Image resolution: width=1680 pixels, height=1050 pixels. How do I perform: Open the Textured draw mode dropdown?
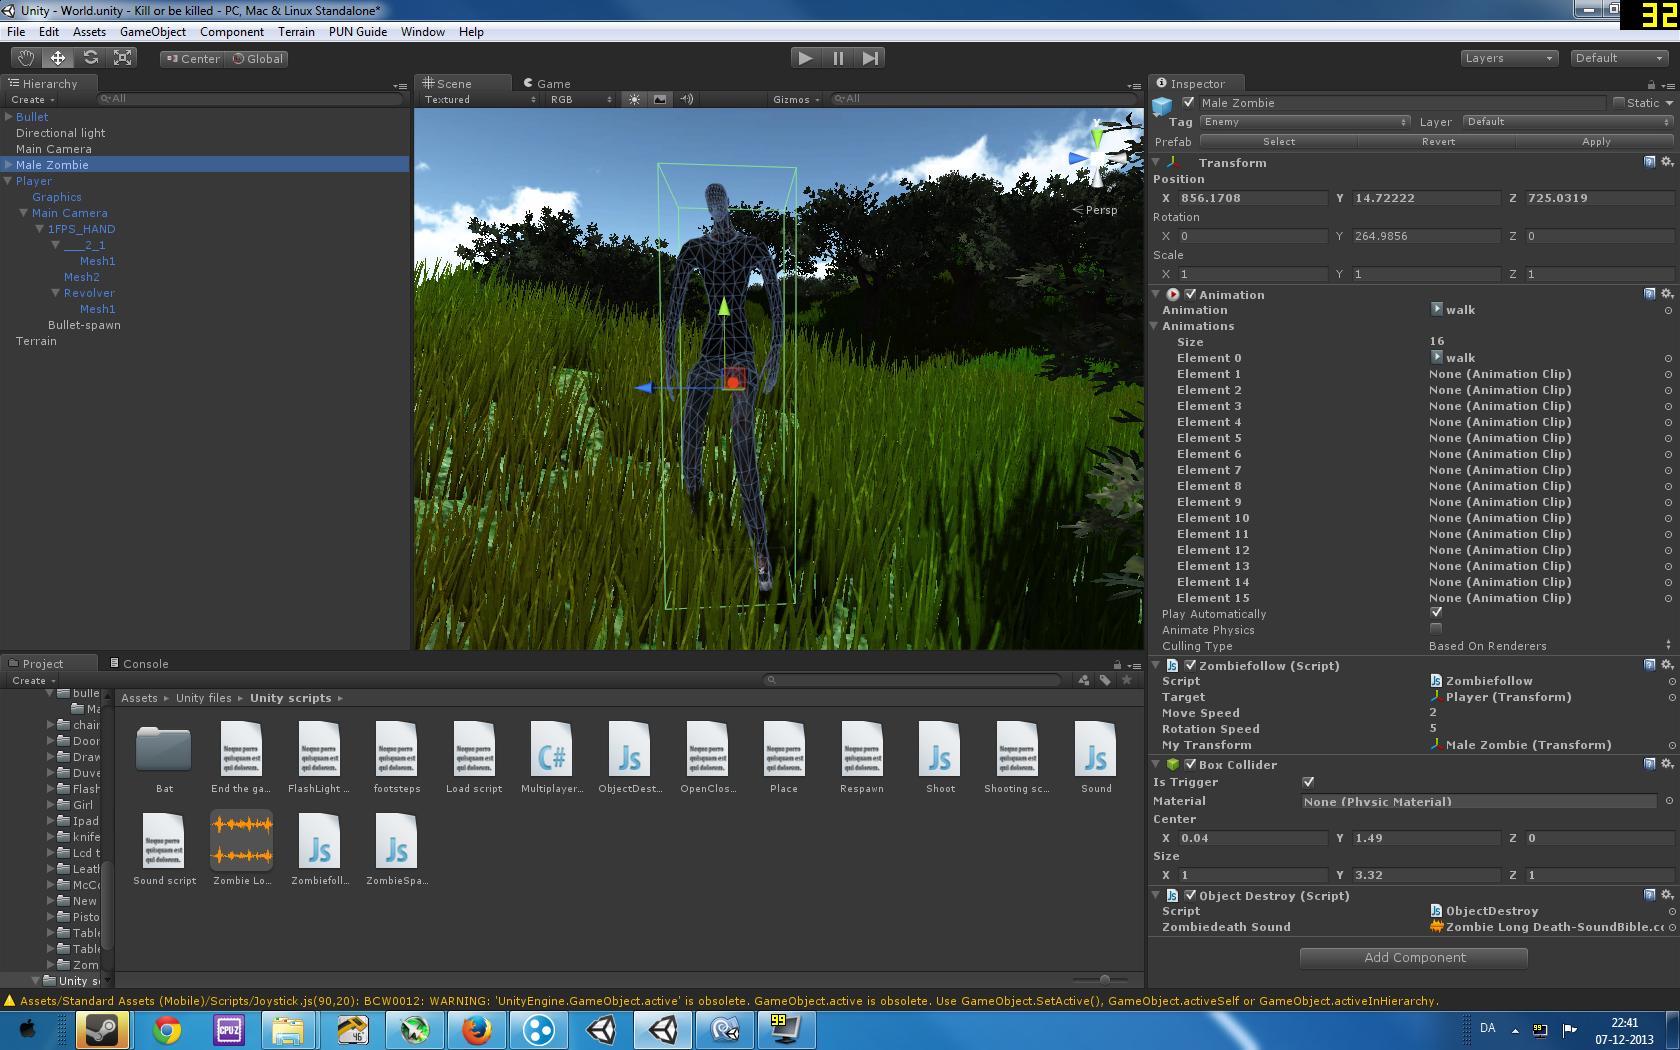[x=479, y=99]
